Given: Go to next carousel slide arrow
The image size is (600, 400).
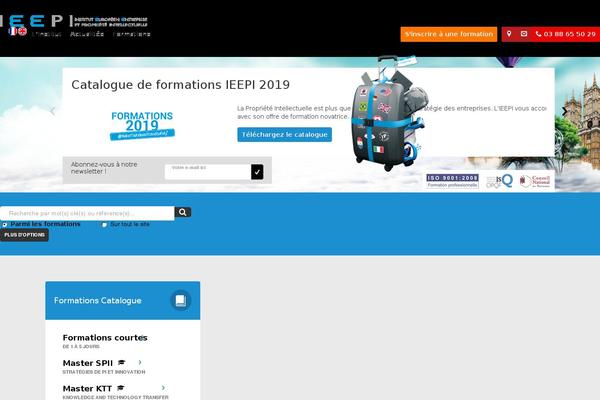Looking at the screenshot, I should [564, 111].
